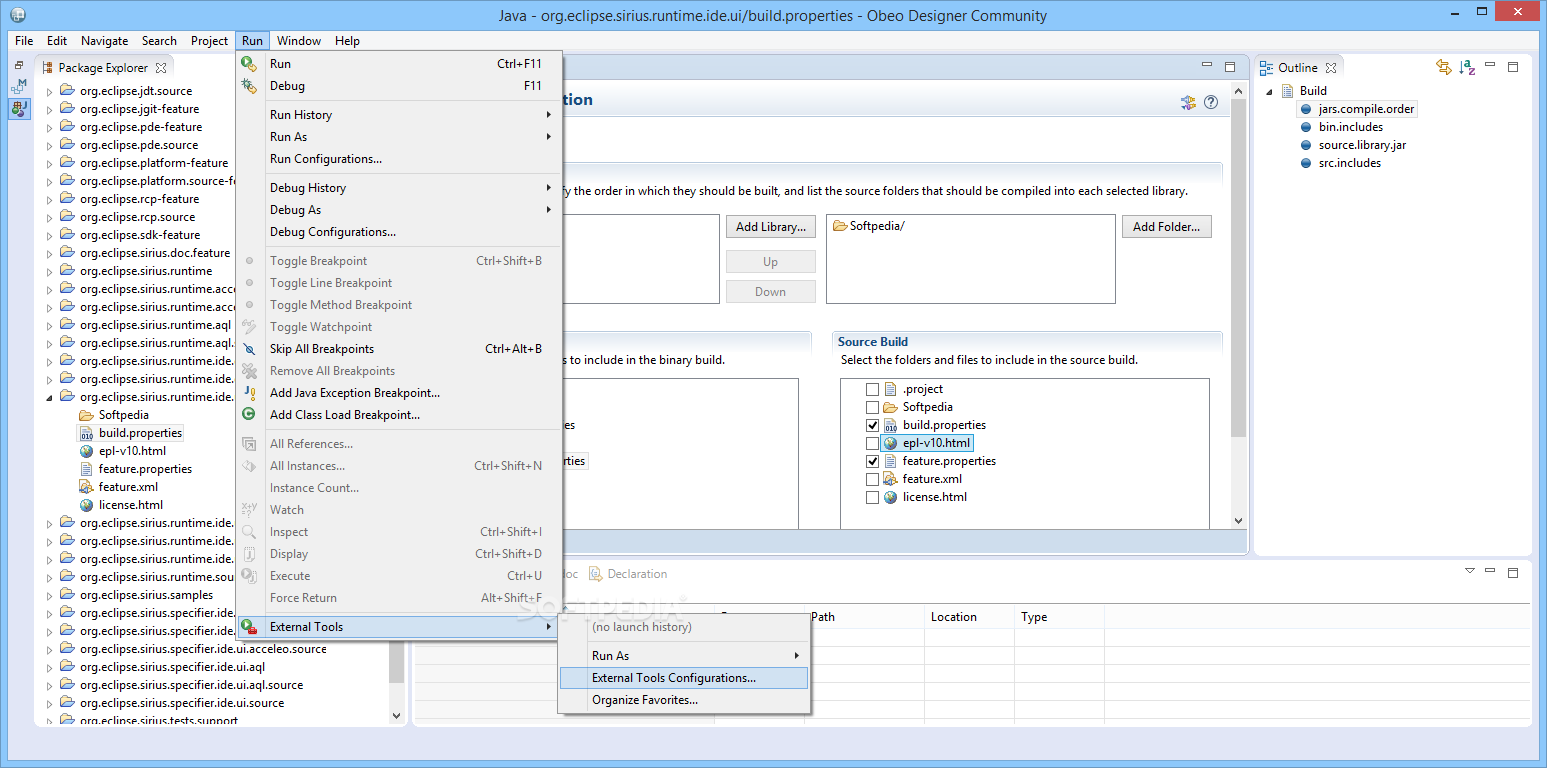Image resolution: width=1547 pixels, height=768 pixels.
Task: Open the bottom Problems view menu triangle
Action: (1470, 571)
